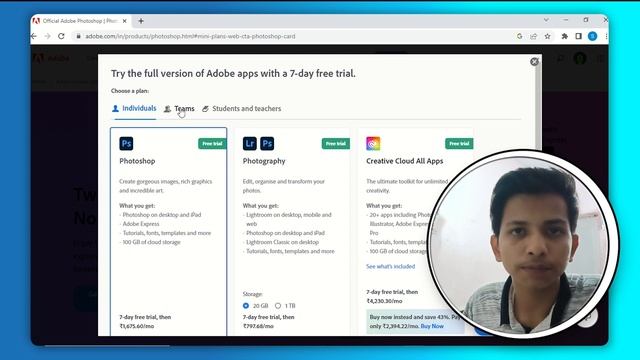Open the Chrome three-dot menu
This screenshot has width=640, height=360.
tap(606, 36)
